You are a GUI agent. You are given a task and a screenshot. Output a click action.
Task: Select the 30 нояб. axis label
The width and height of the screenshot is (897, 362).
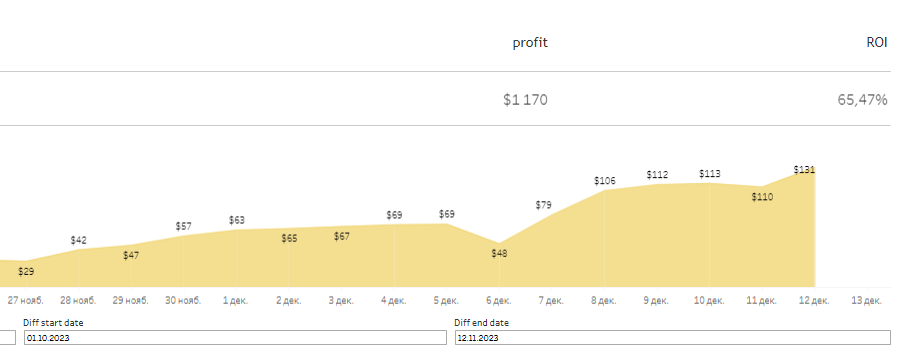[183, 301]
